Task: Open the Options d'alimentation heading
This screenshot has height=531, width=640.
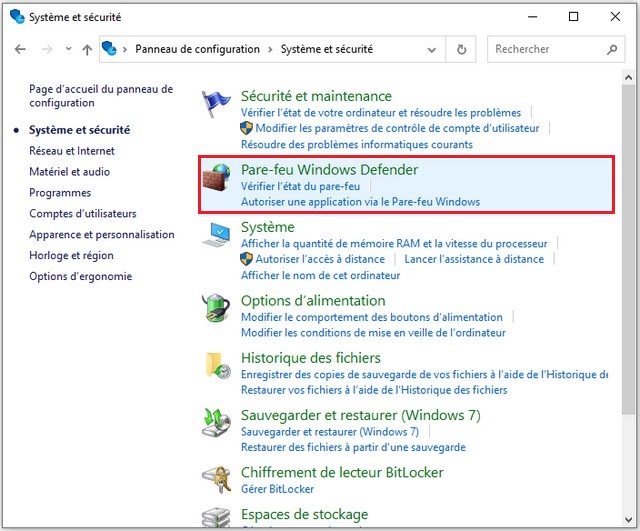Action: click(x=313, y=301)
